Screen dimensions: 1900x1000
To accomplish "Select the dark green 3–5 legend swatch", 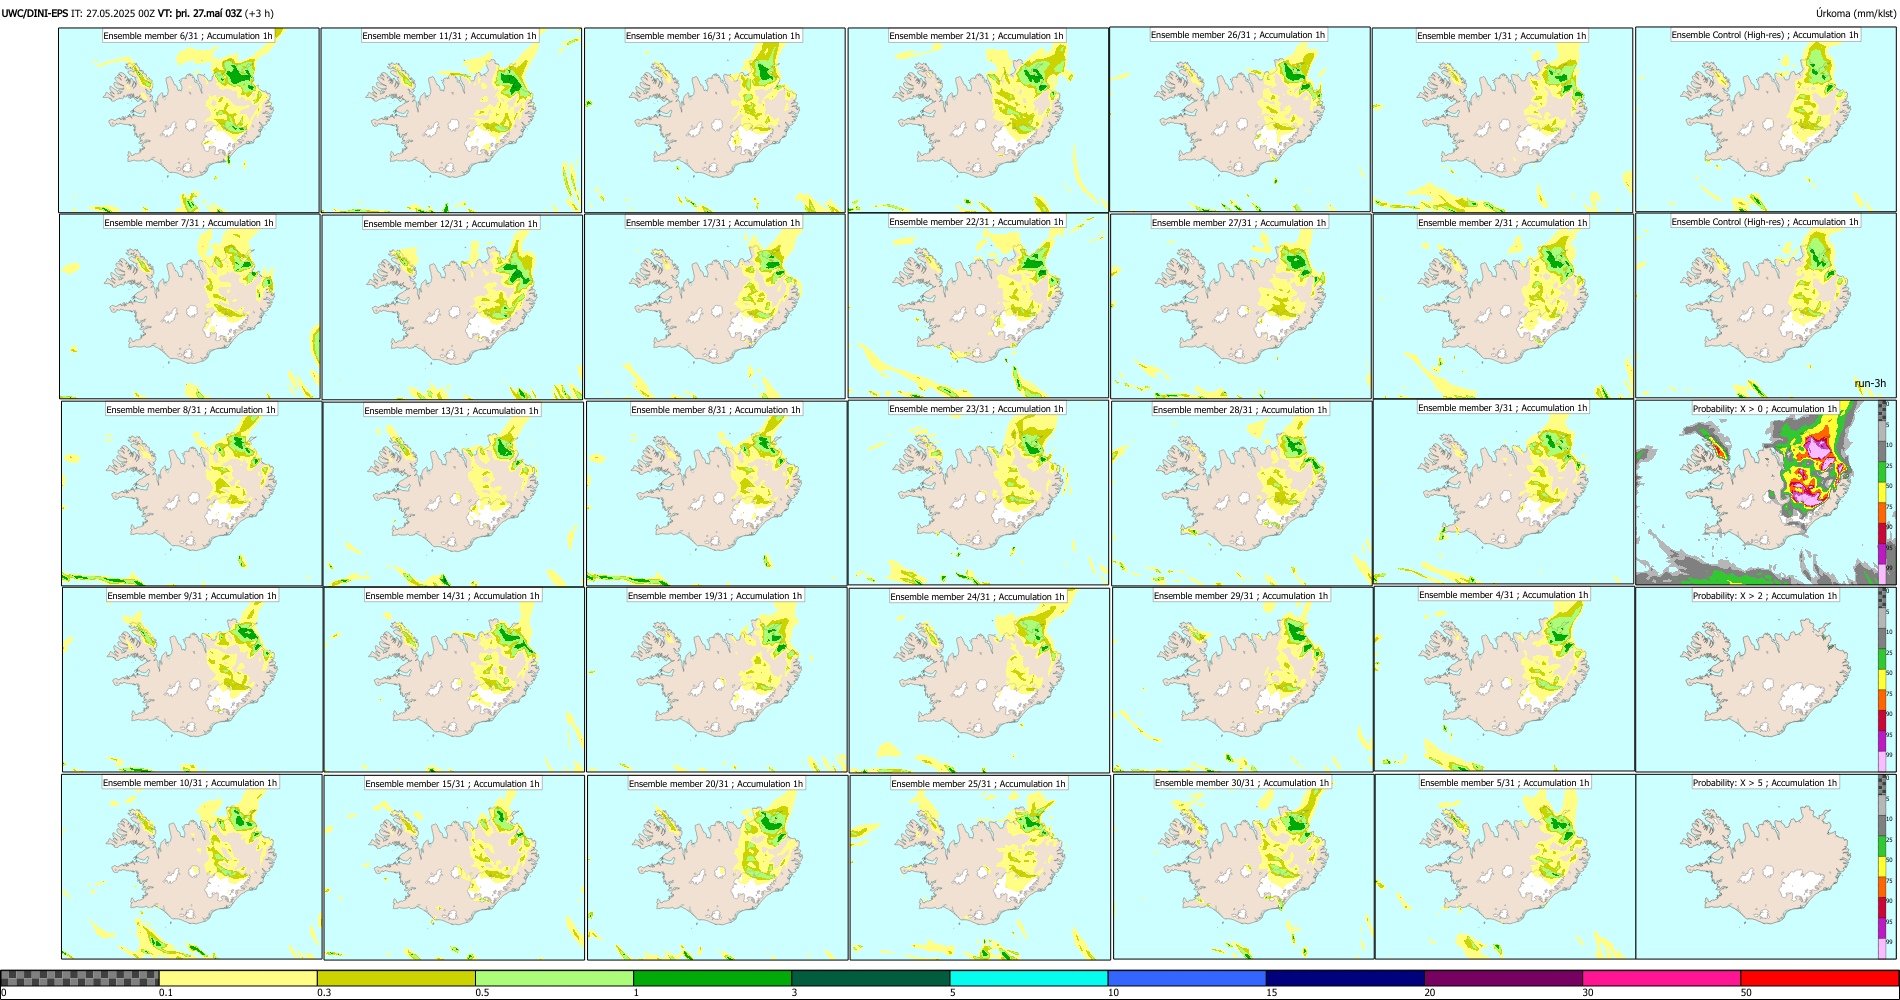I will pyautogui.click(x=870, y=978).
